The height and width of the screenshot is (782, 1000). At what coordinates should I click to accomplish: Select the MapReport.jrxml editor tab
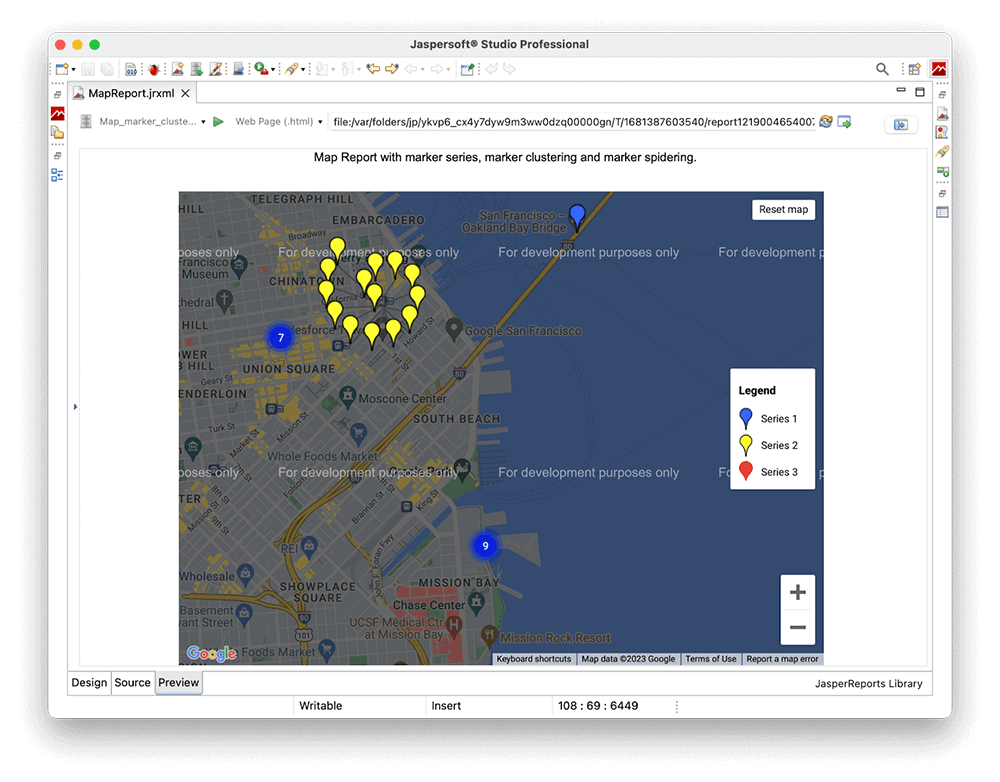[x=131, y=93]
